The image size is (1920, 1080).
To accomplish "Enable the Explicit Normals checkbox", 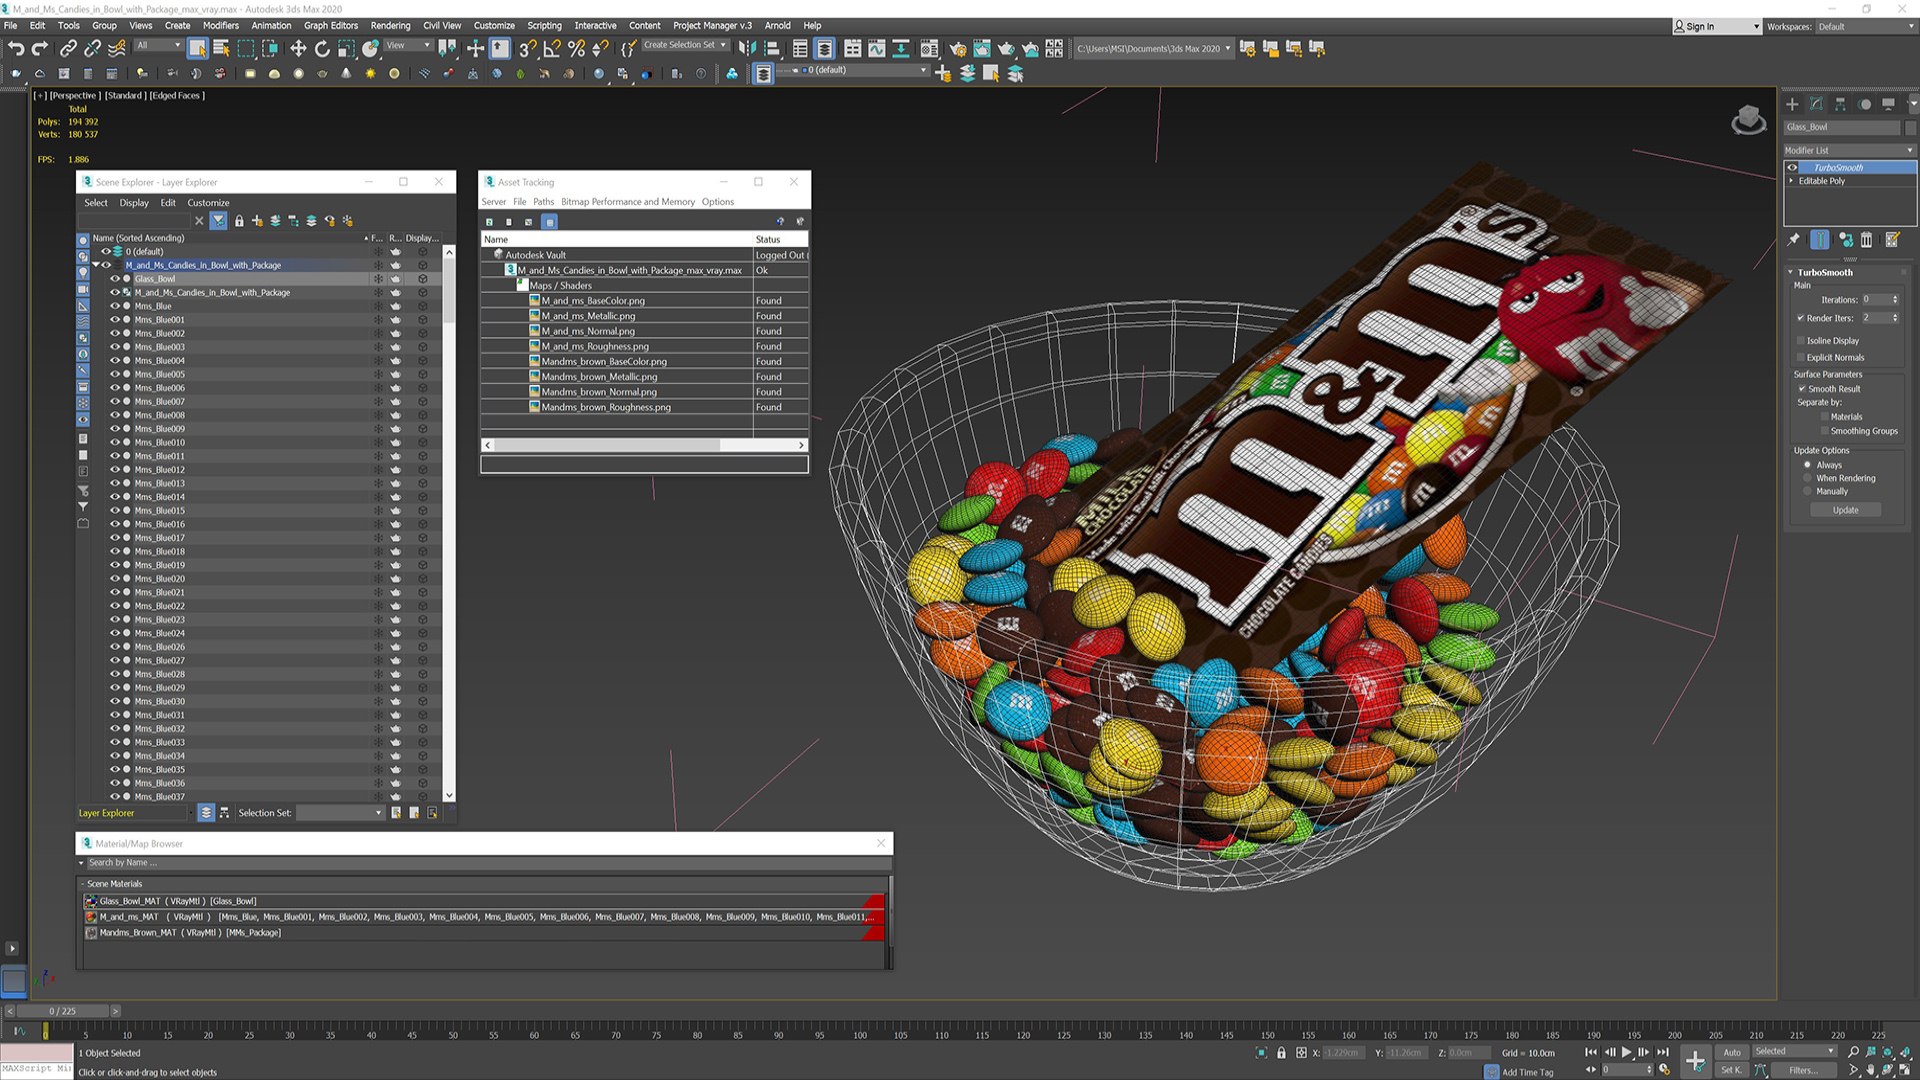I will (1801, 358).
